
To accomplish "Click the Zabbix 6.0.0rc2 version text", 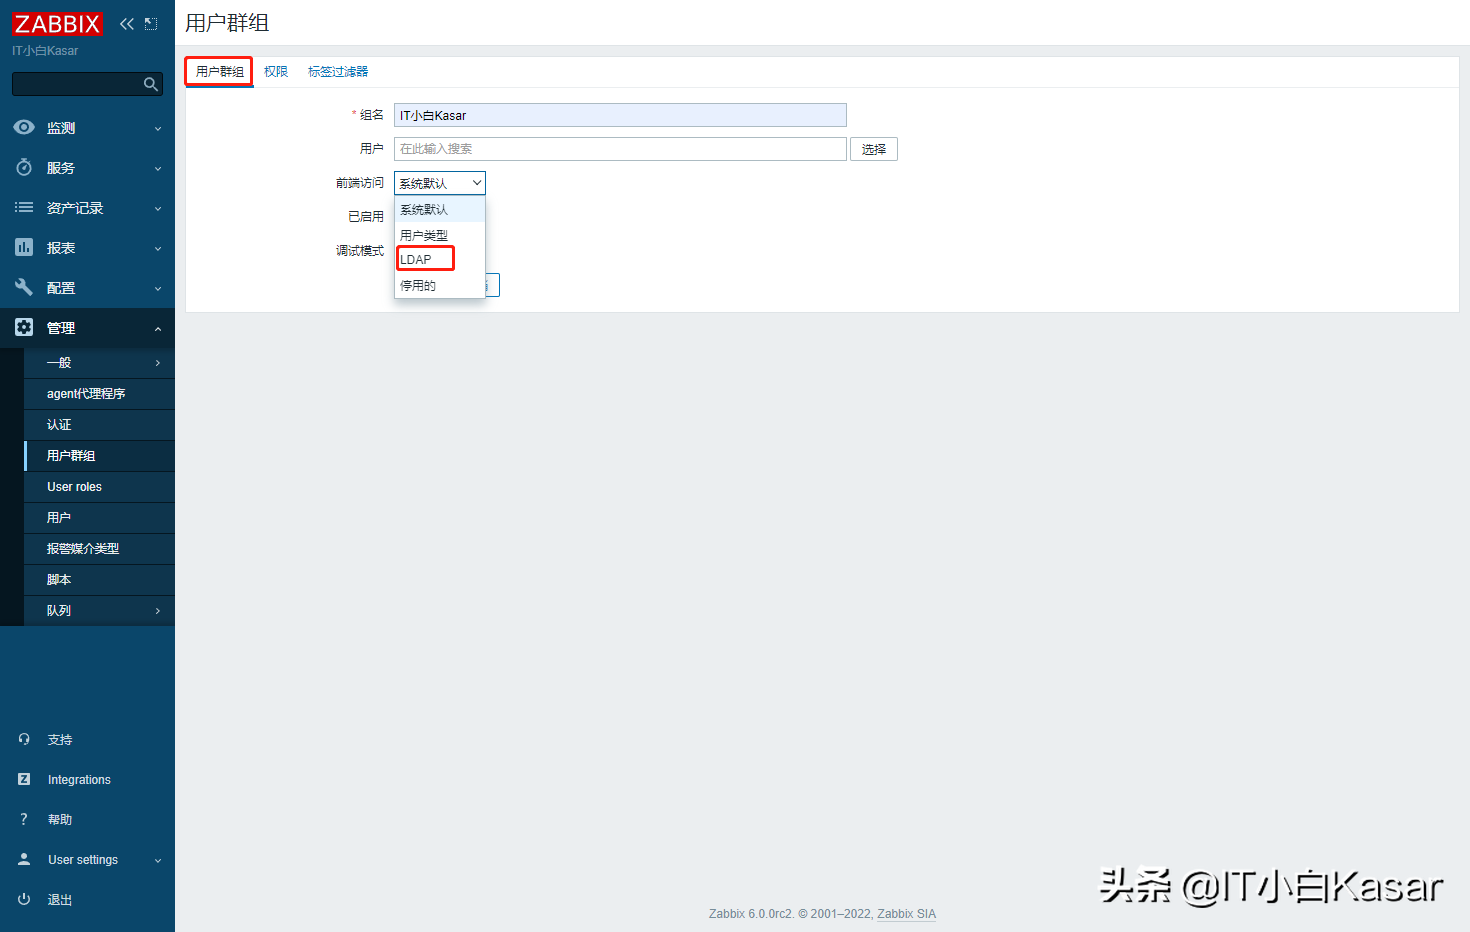I will 751,914.
